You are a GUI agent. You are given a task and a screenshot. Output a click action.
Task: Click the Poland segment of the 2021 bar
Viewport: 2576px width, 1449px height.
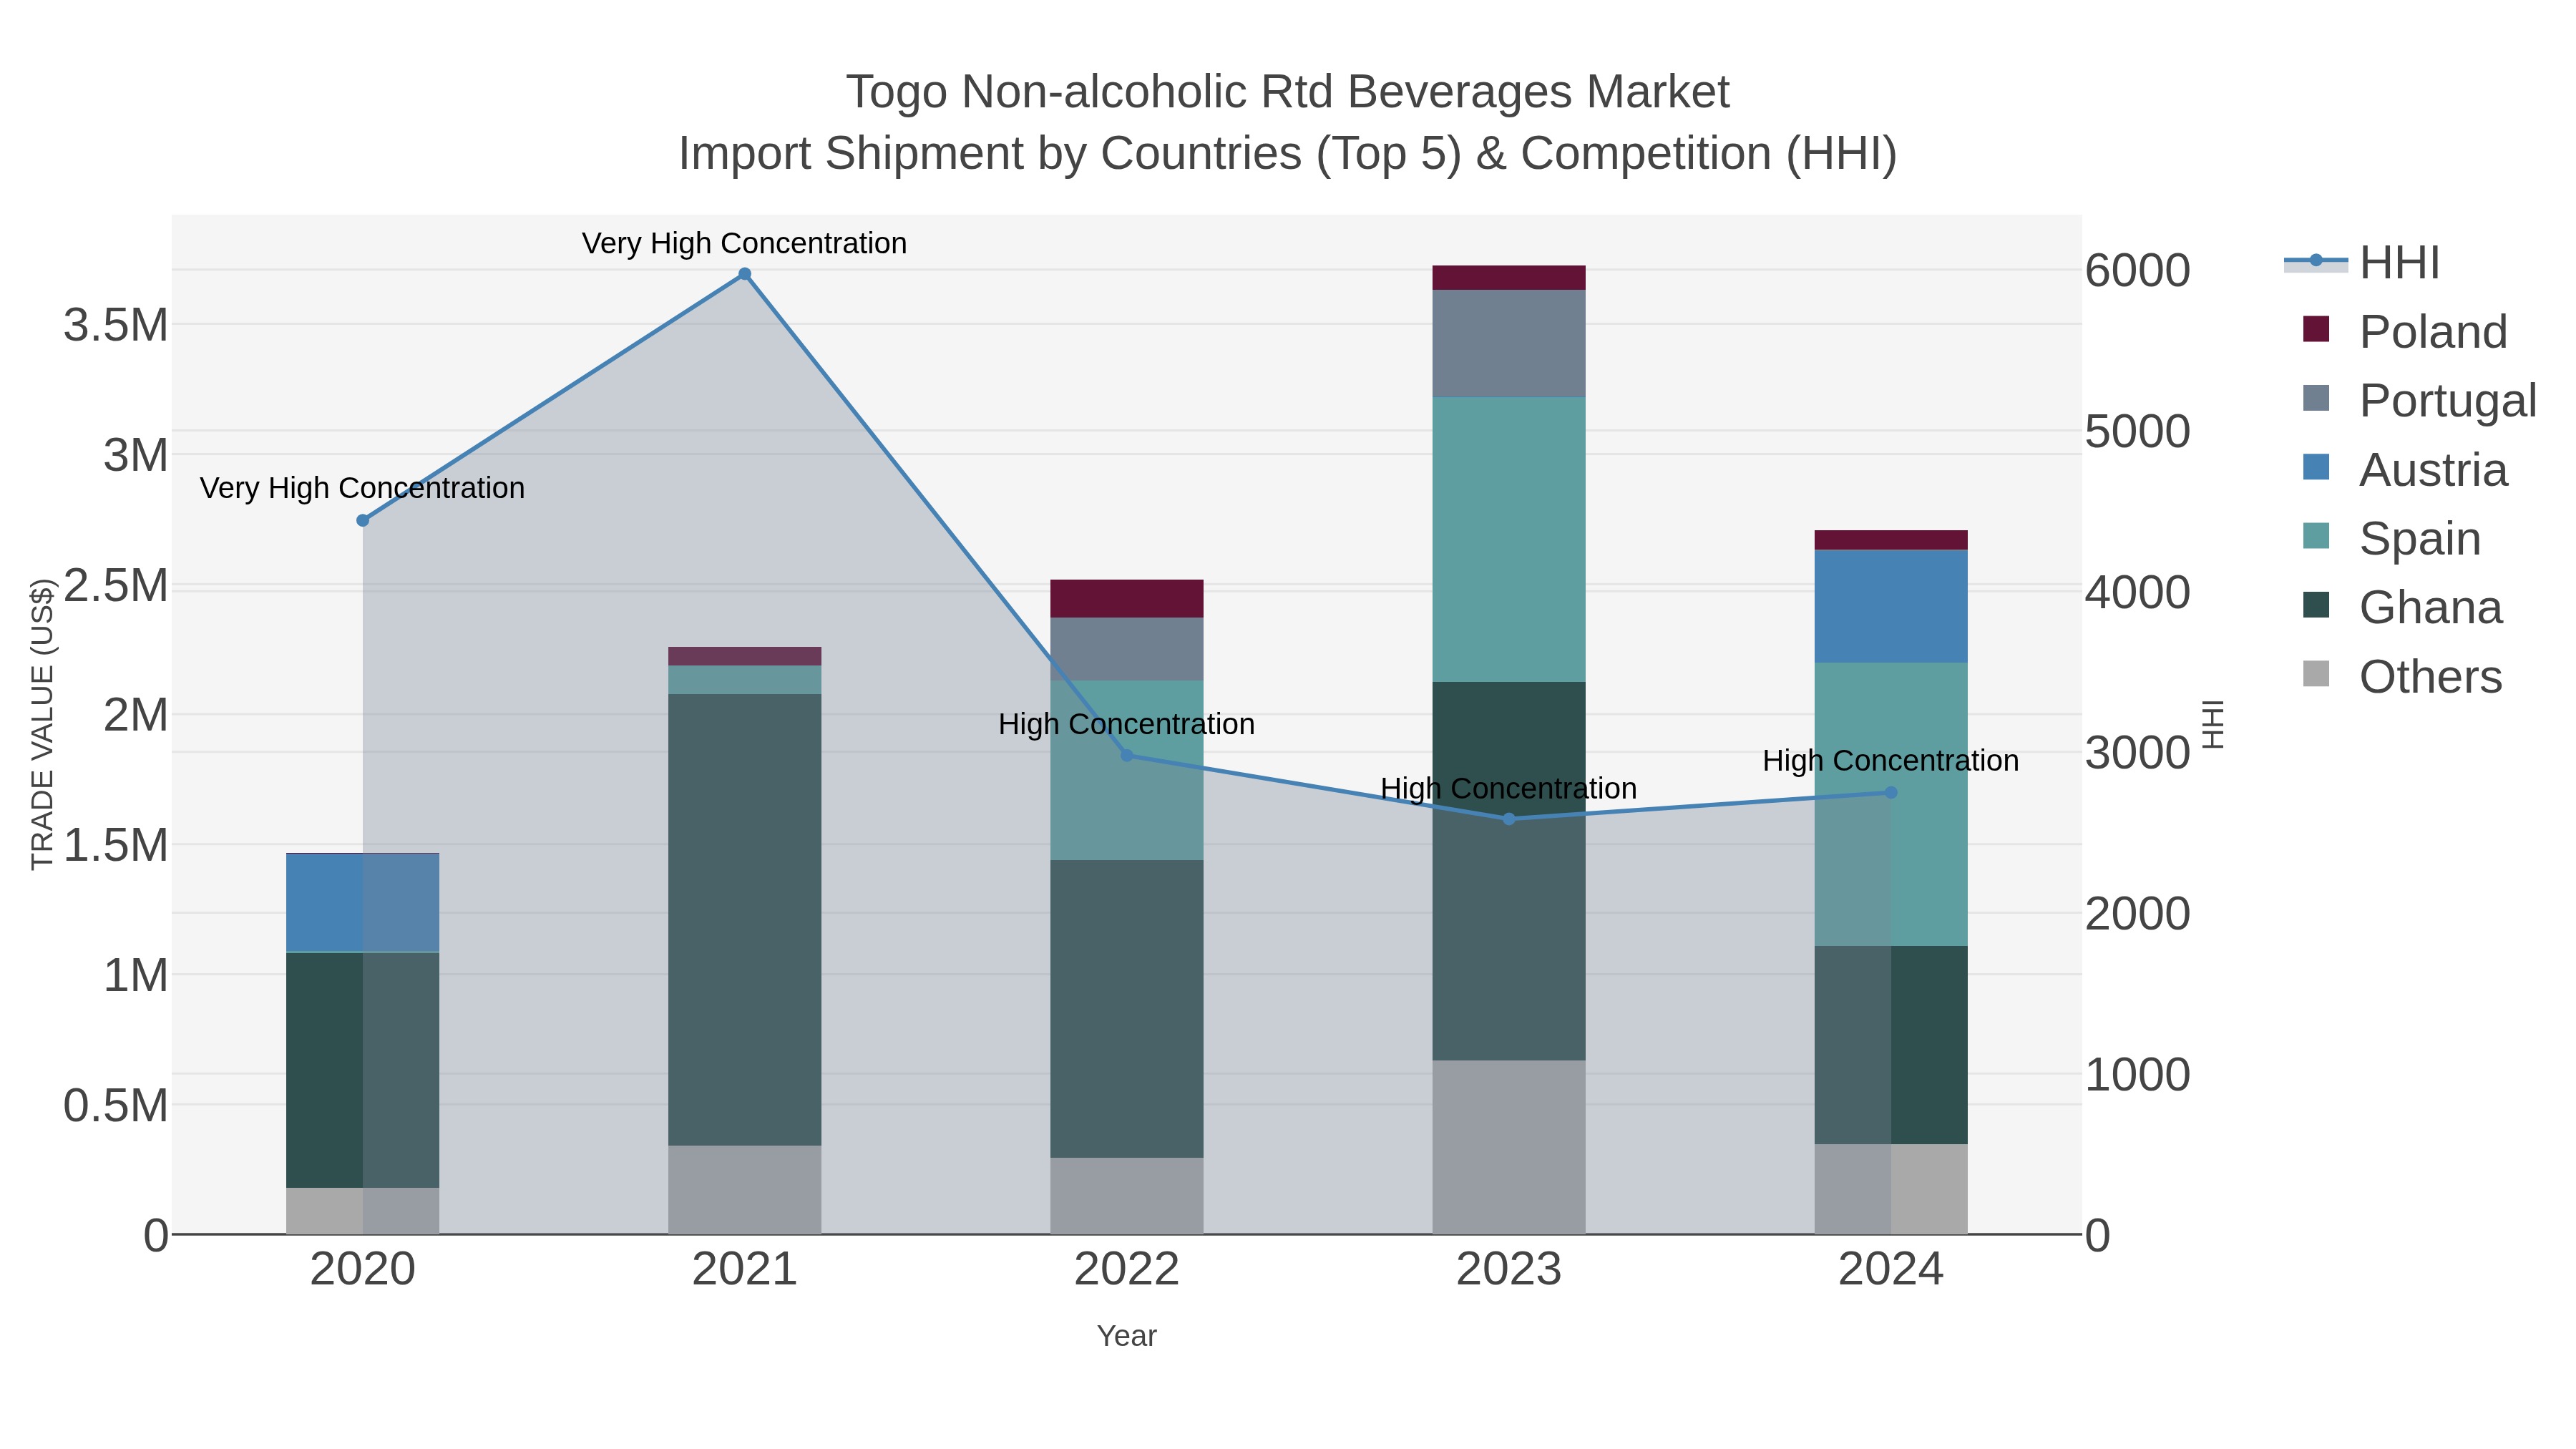745,657
